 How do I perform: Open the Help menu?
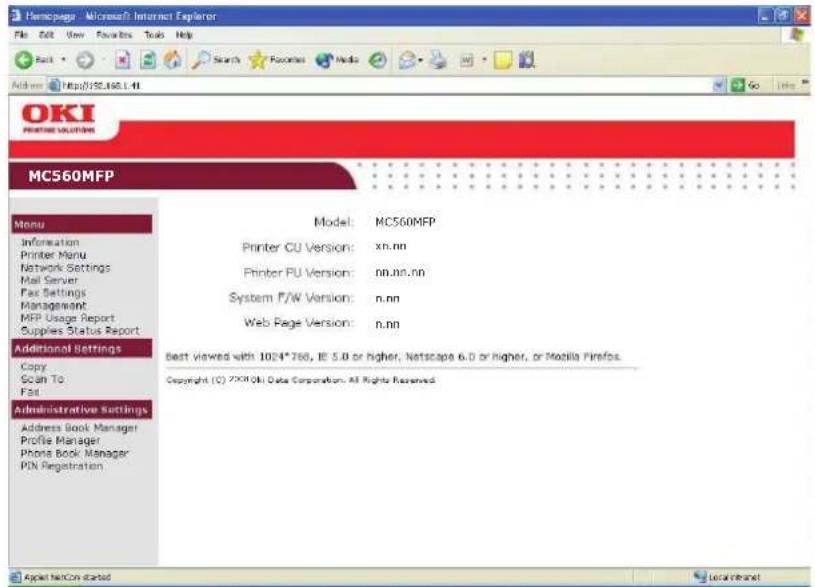pyautogui.click(x=184, y=35)
